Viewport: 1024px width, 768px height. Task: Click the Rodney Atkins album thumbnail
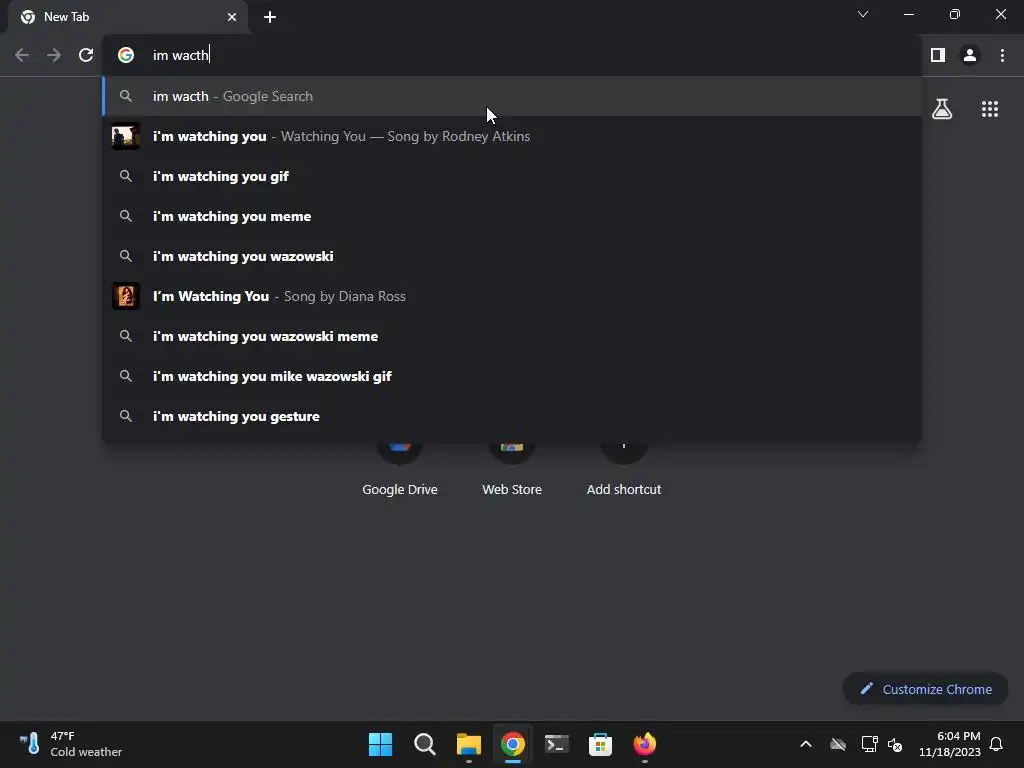[125, 136]
